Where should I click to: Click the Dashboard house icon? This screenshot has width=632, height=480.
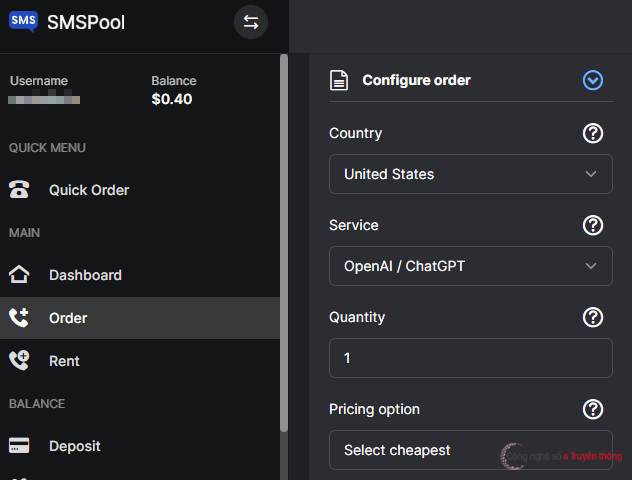click(19, 275)
